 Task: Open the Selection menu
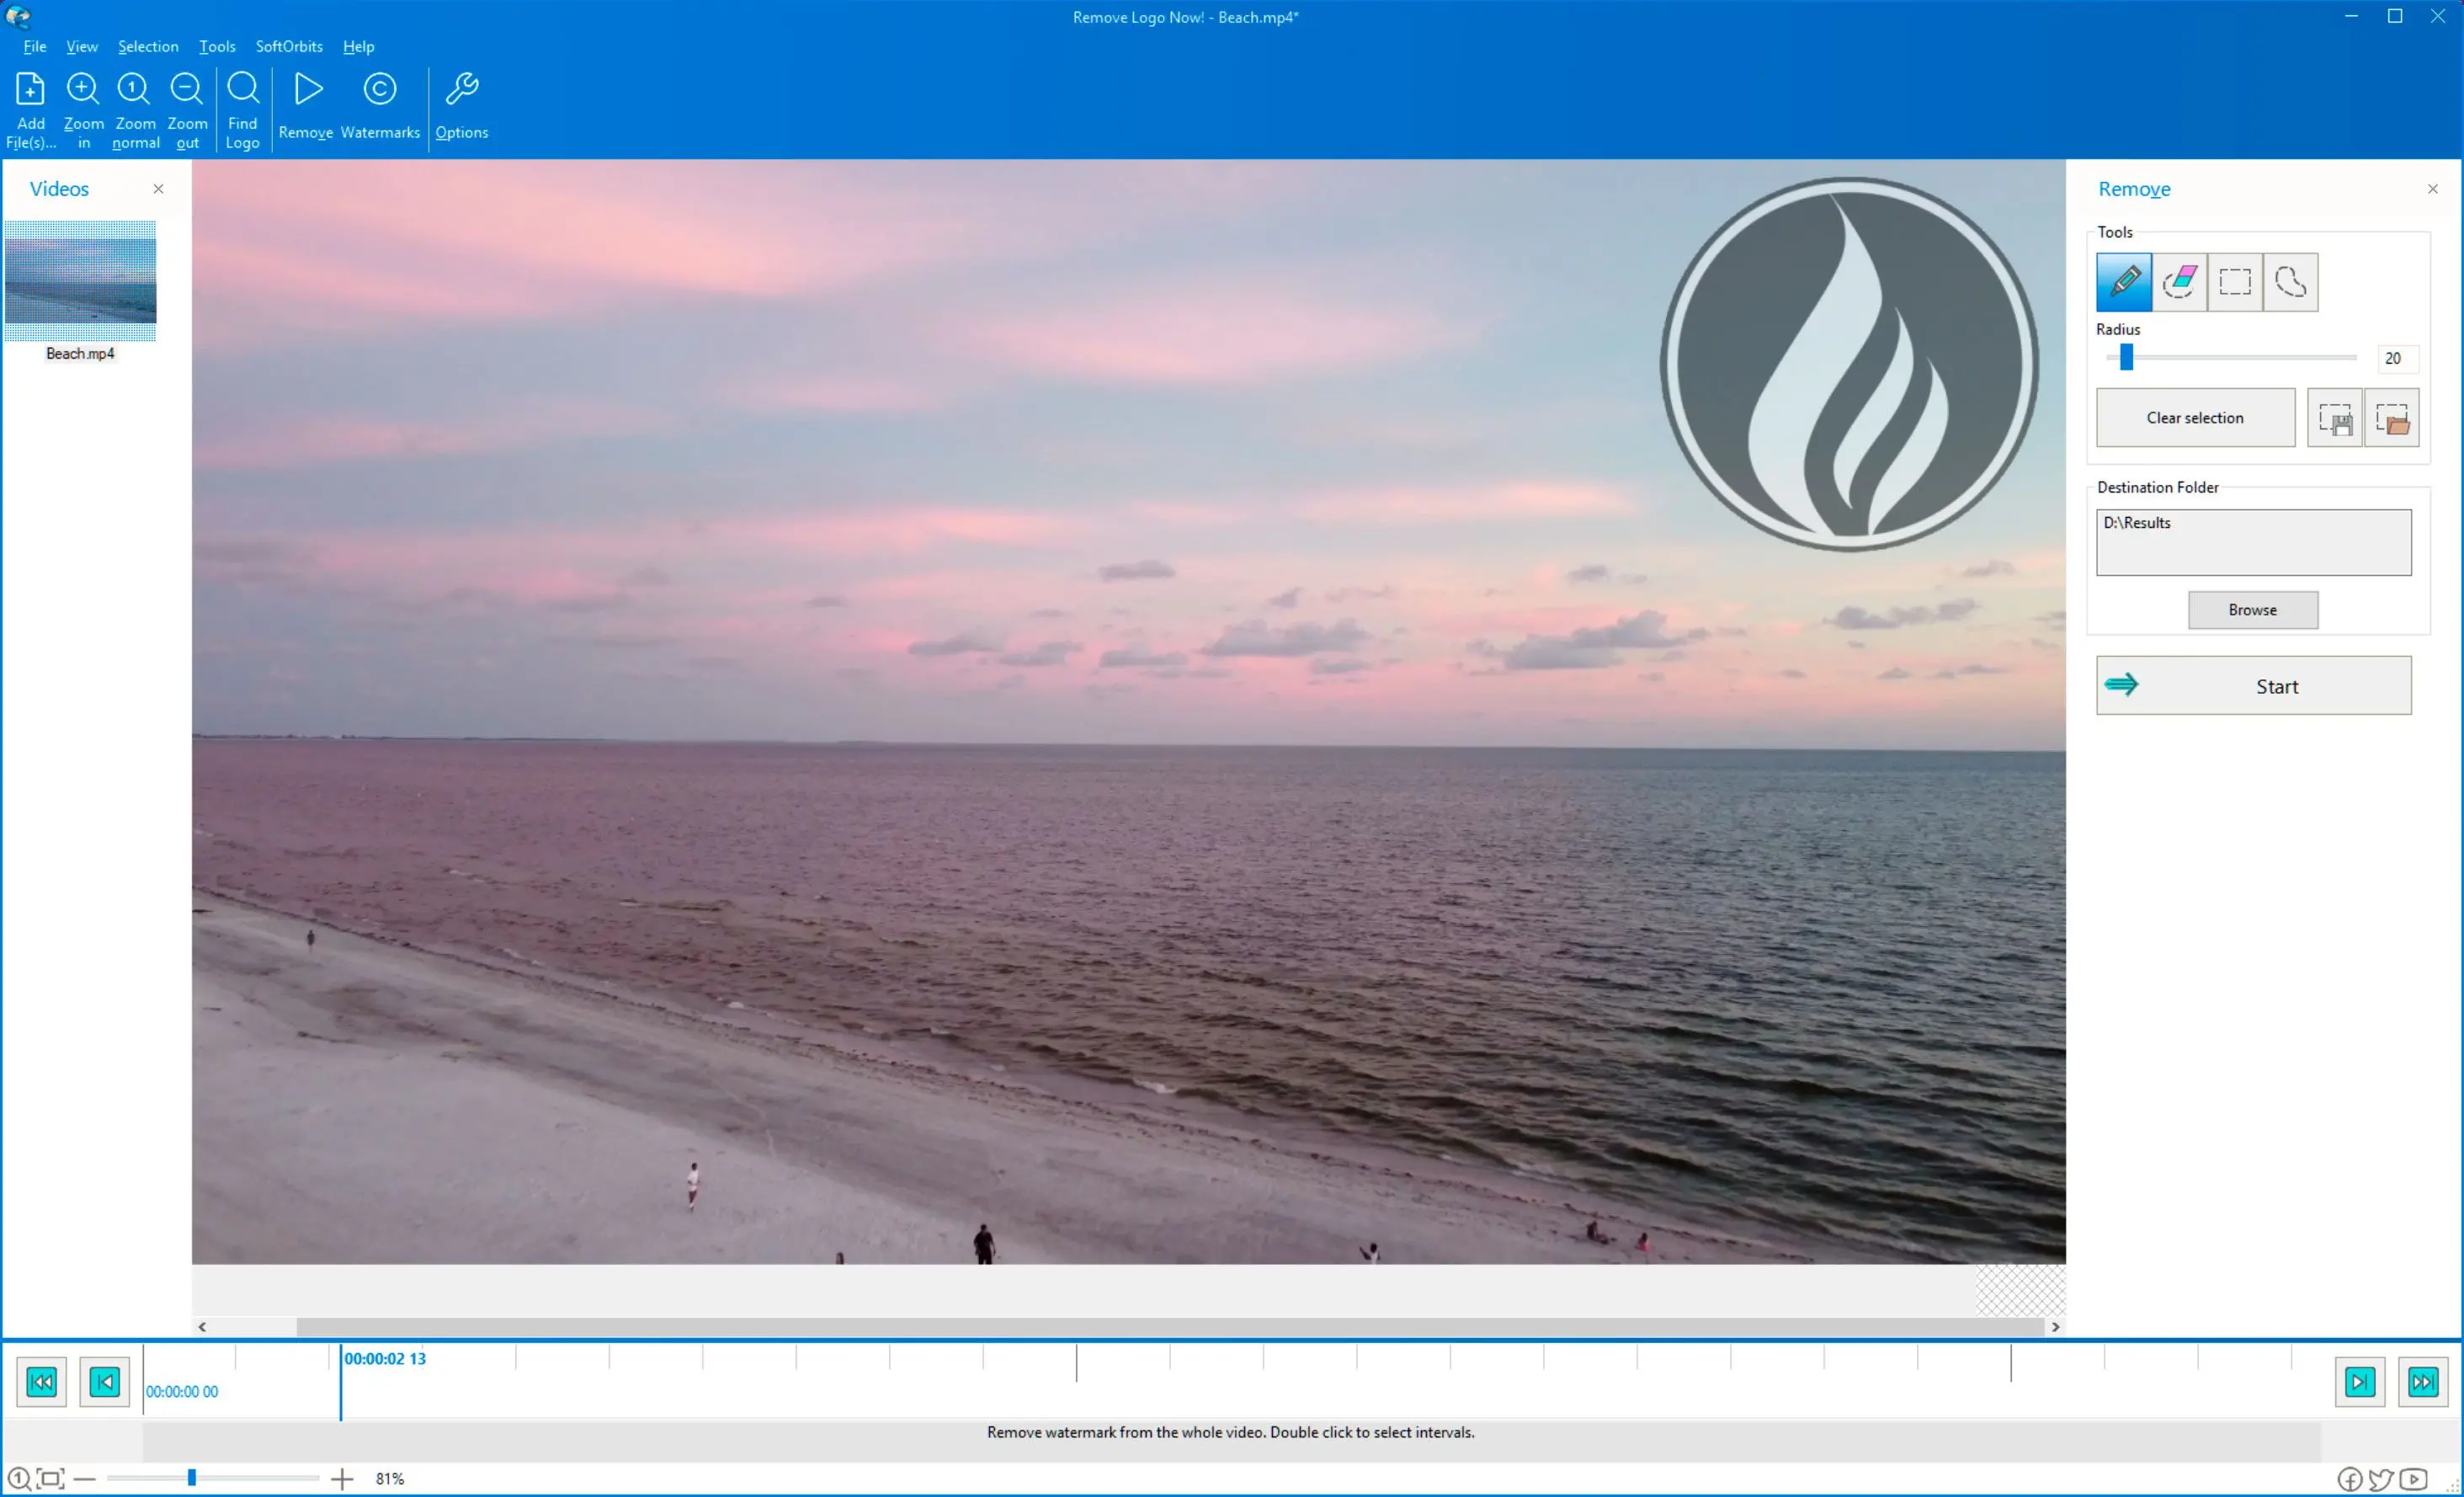(x=148, y=44)
